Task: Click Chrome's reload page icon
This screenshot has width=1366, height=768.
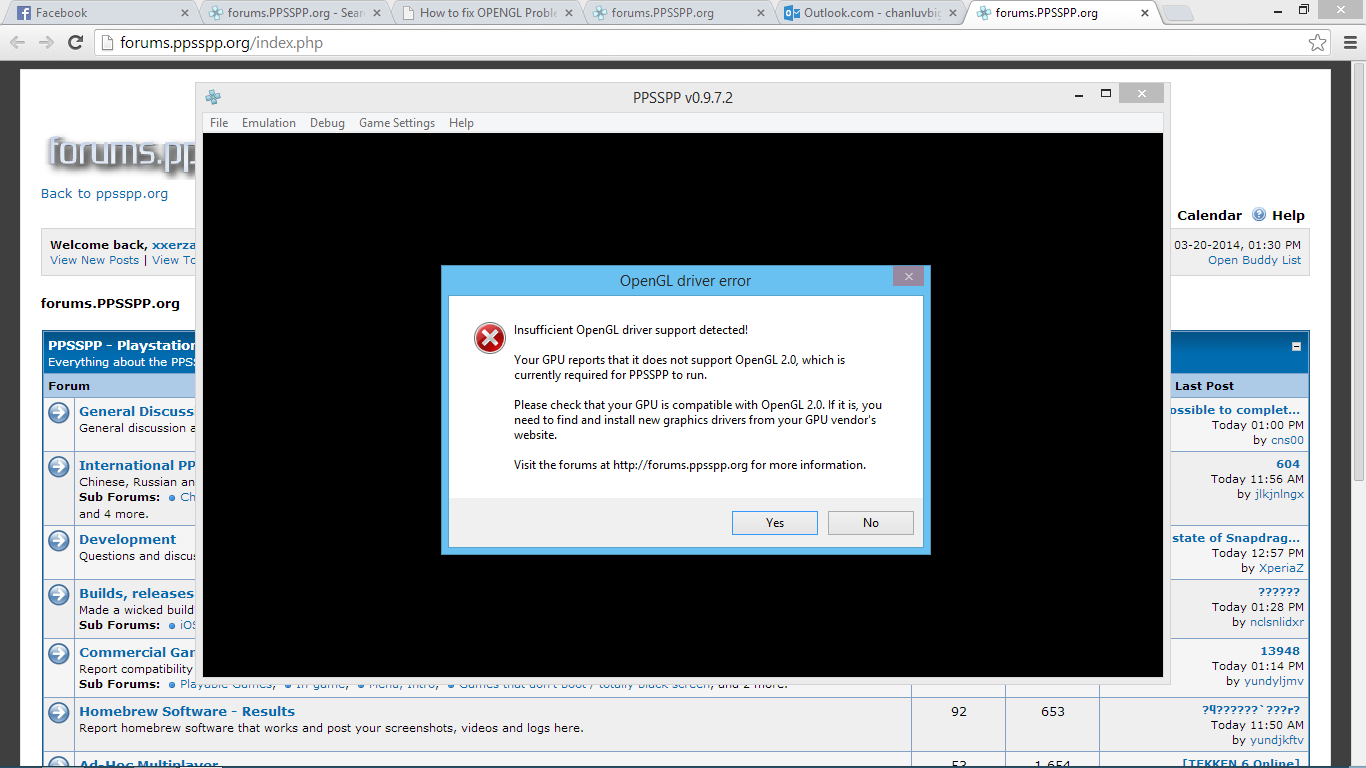Action: 75,43
